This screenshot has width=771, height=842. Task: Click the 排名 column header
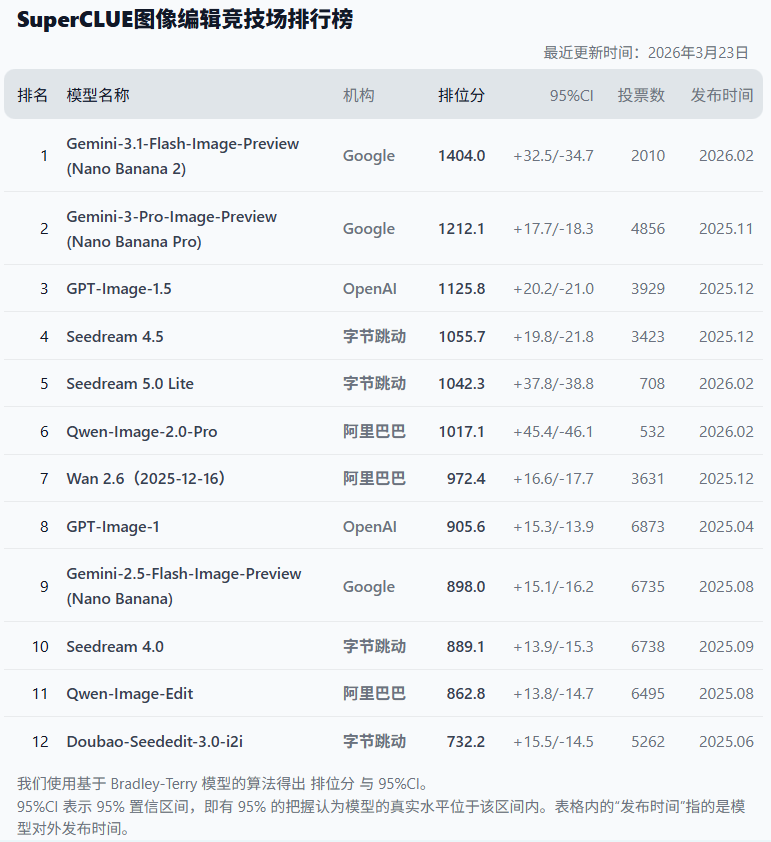coord(33,95)
